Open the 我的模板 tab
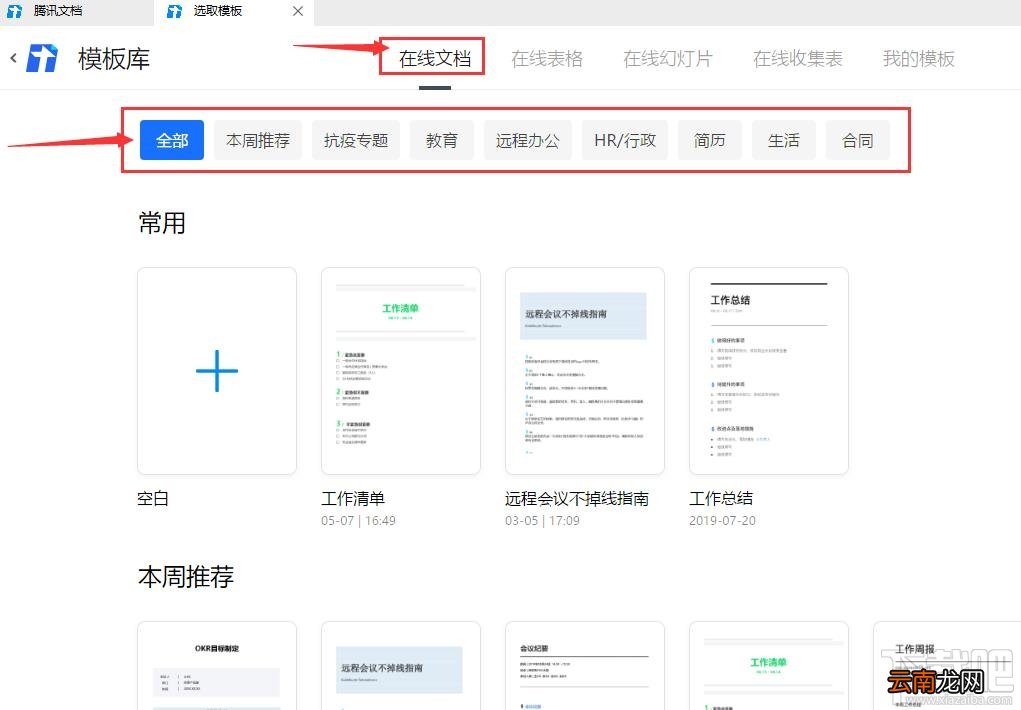Viewport: 1021px width, 710px height. [919, 59]
